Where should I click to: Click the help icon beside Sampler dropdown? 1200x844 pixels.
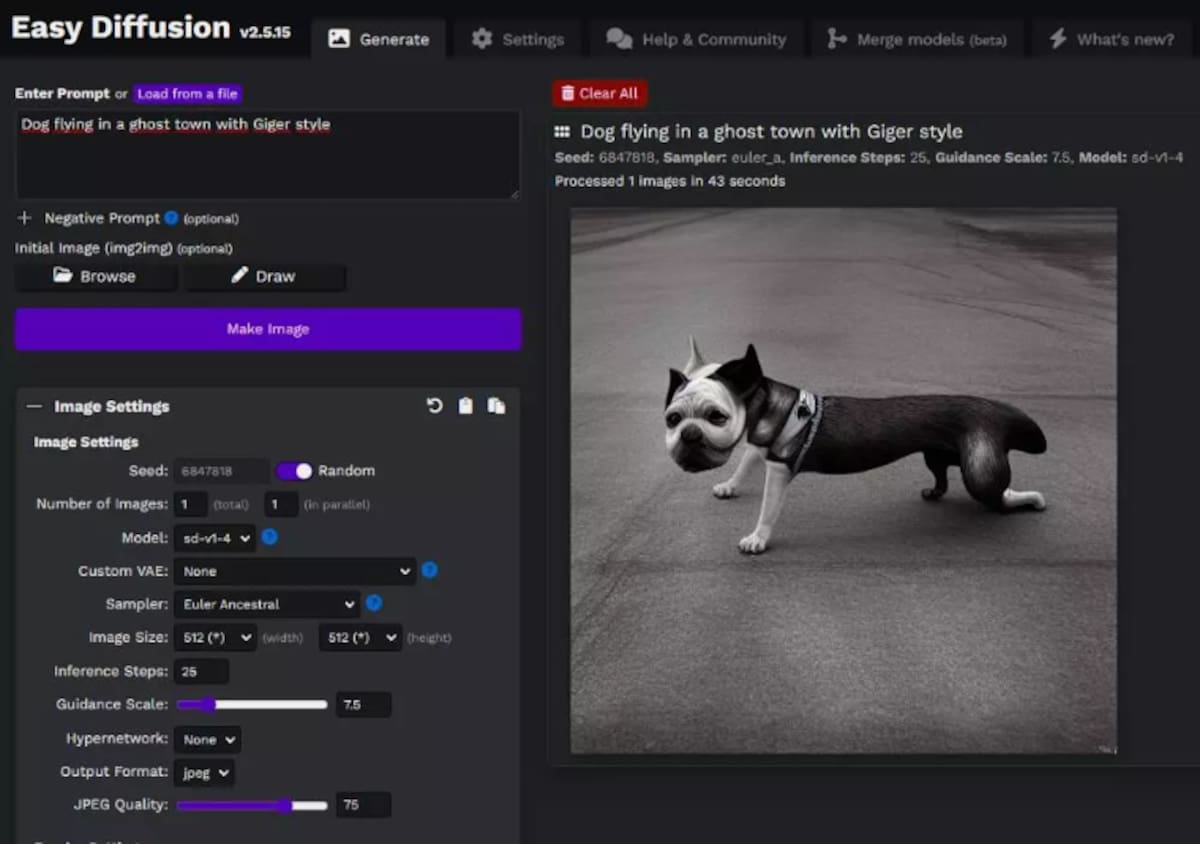click(374, 603)
